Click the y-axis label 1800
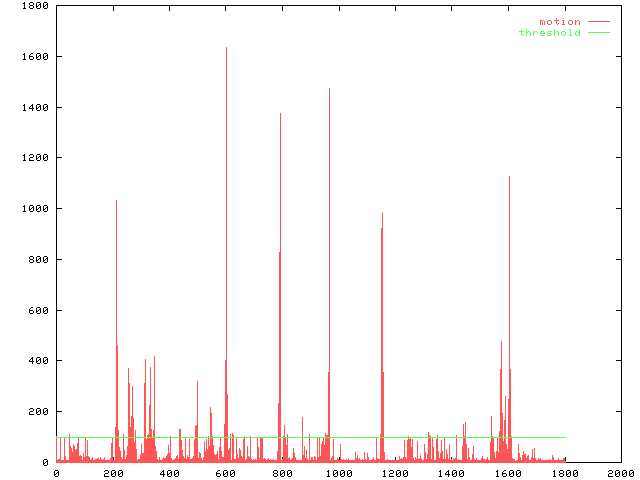This screenshot has width=640, height=480. click(35, 6)
